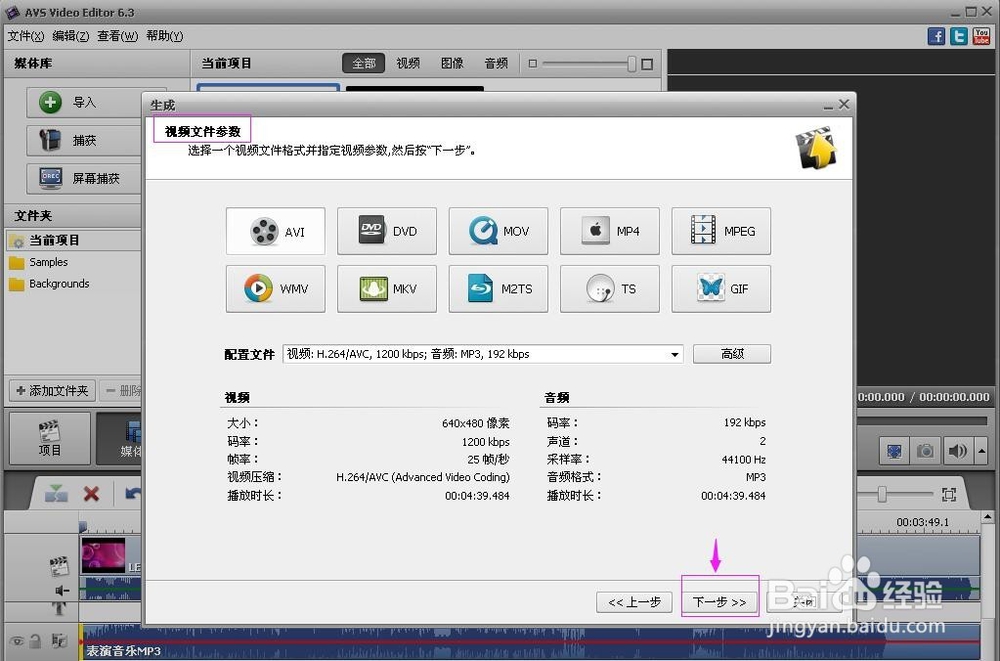
Task: Open the Help menu
Action: [165, 36]
